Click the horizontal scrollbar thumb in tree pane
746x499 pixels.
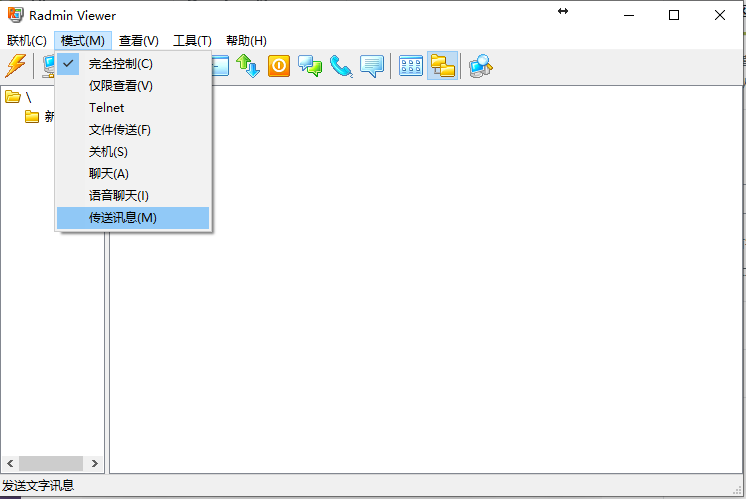pos(51,463)
